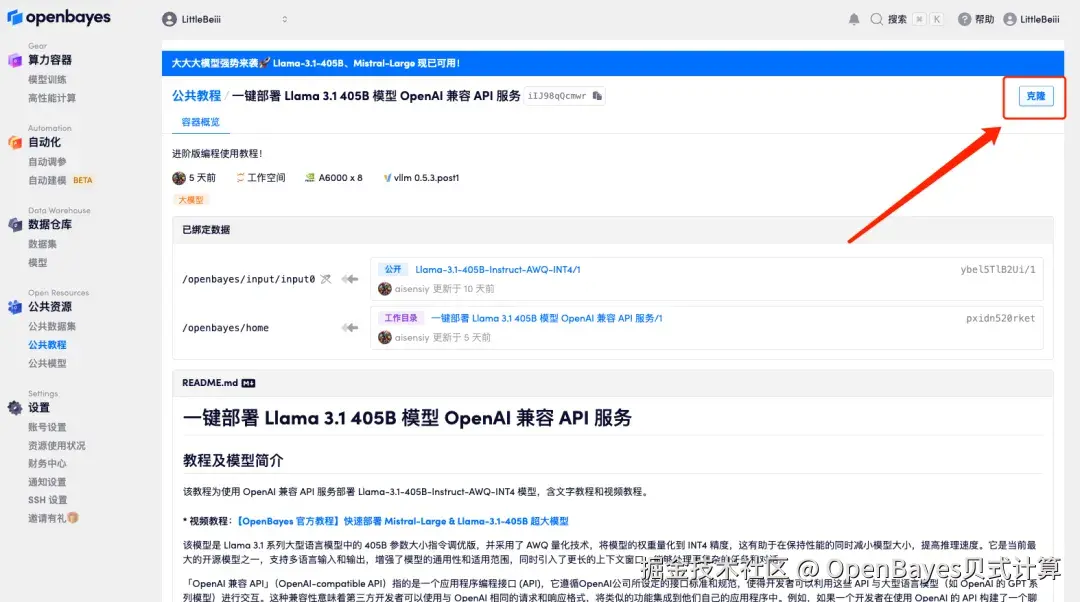
Task: Click the gift icon beside 邀请有礼
Action: [73, 518]
